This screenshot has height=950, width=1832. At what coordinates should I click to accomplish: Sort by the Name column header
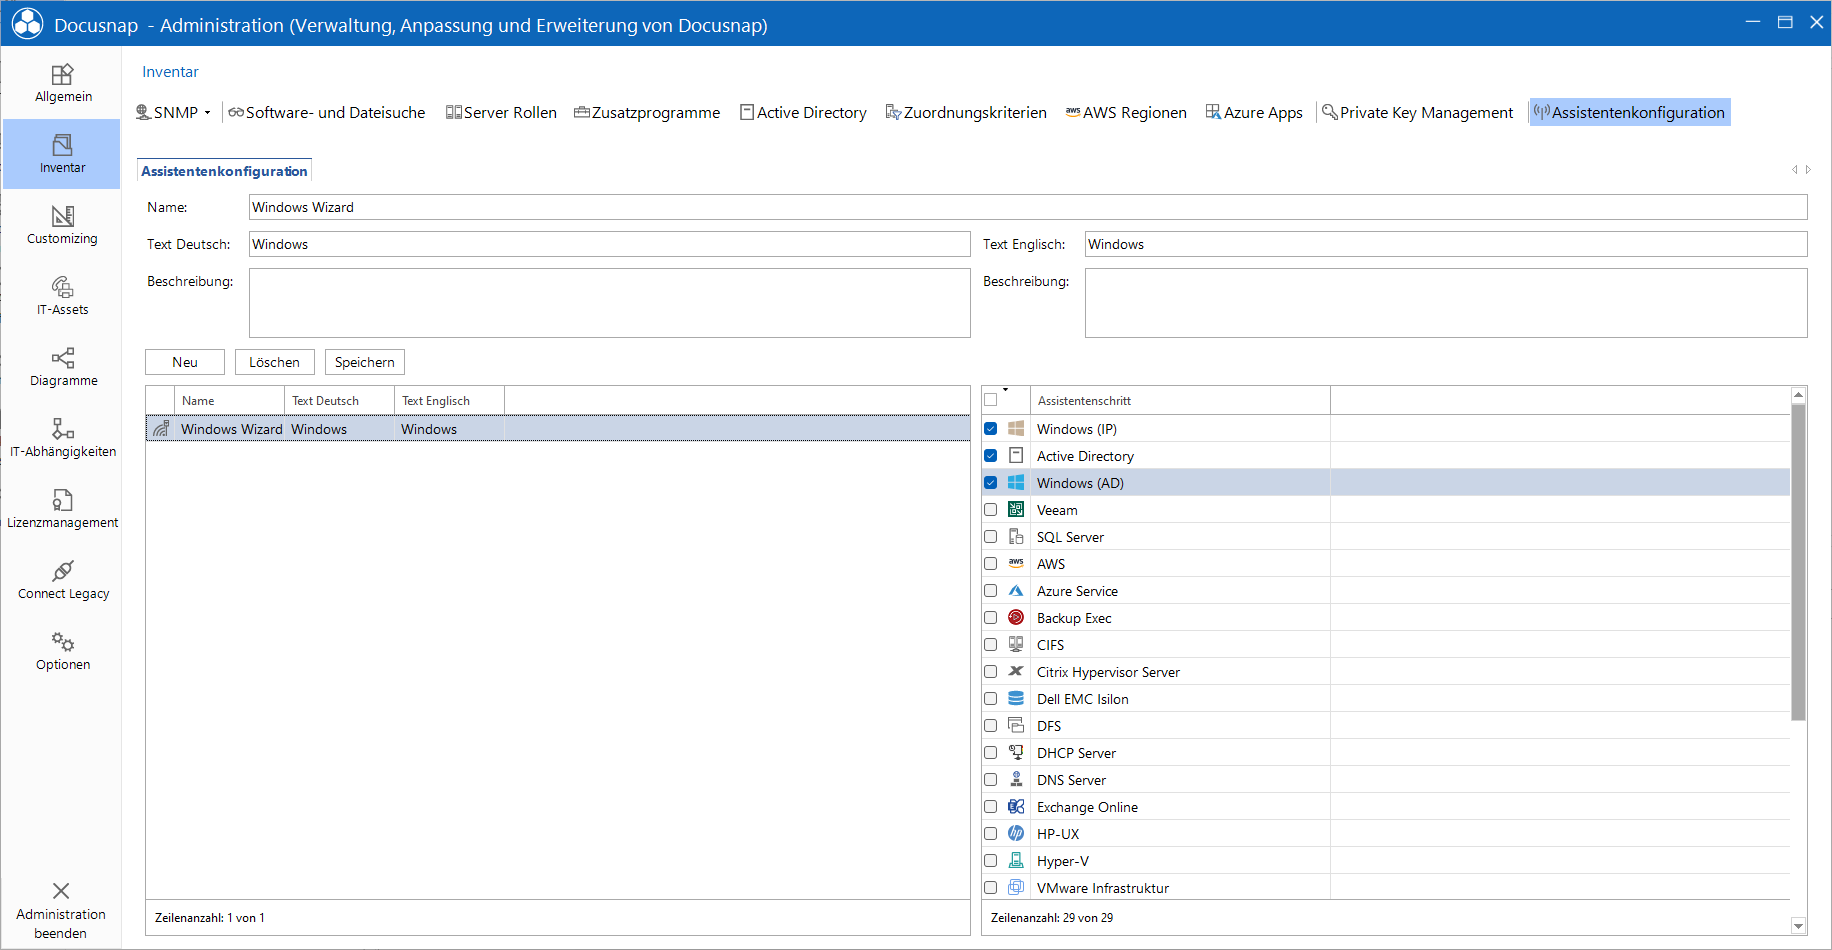(x=230, y=400)
